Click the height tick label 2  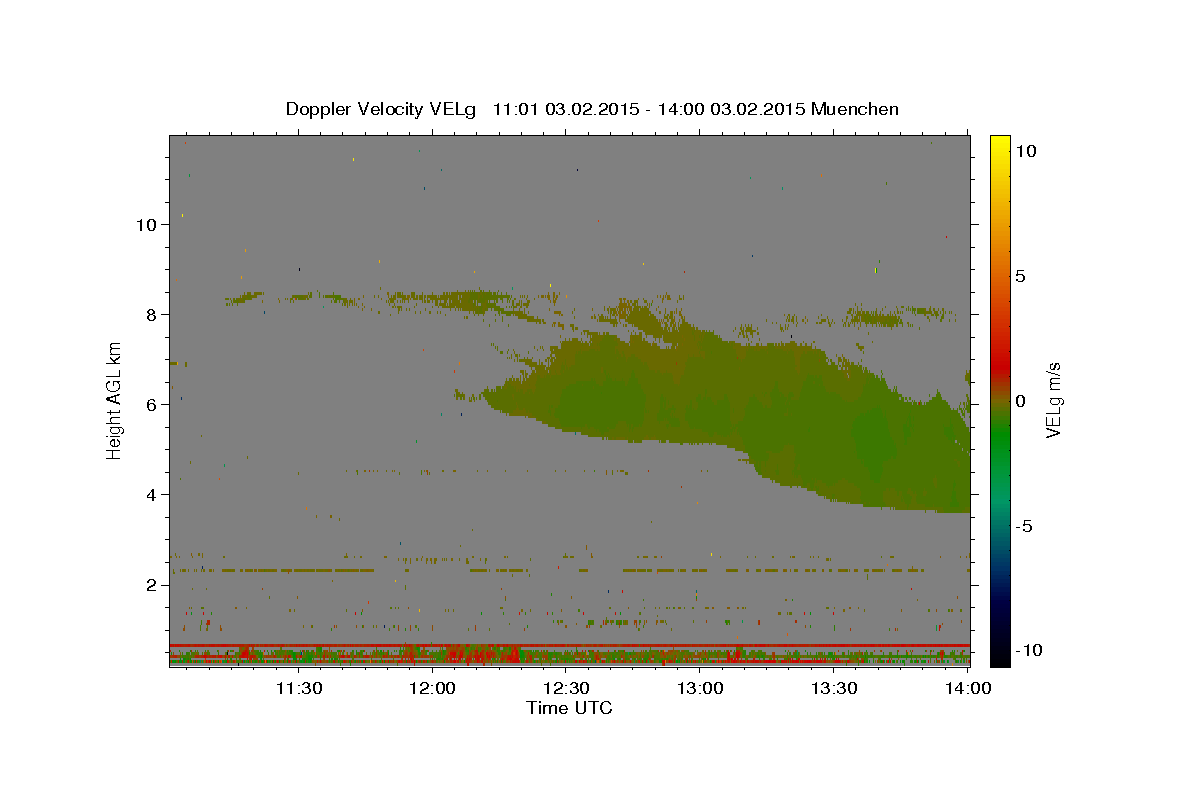point(152,585)
